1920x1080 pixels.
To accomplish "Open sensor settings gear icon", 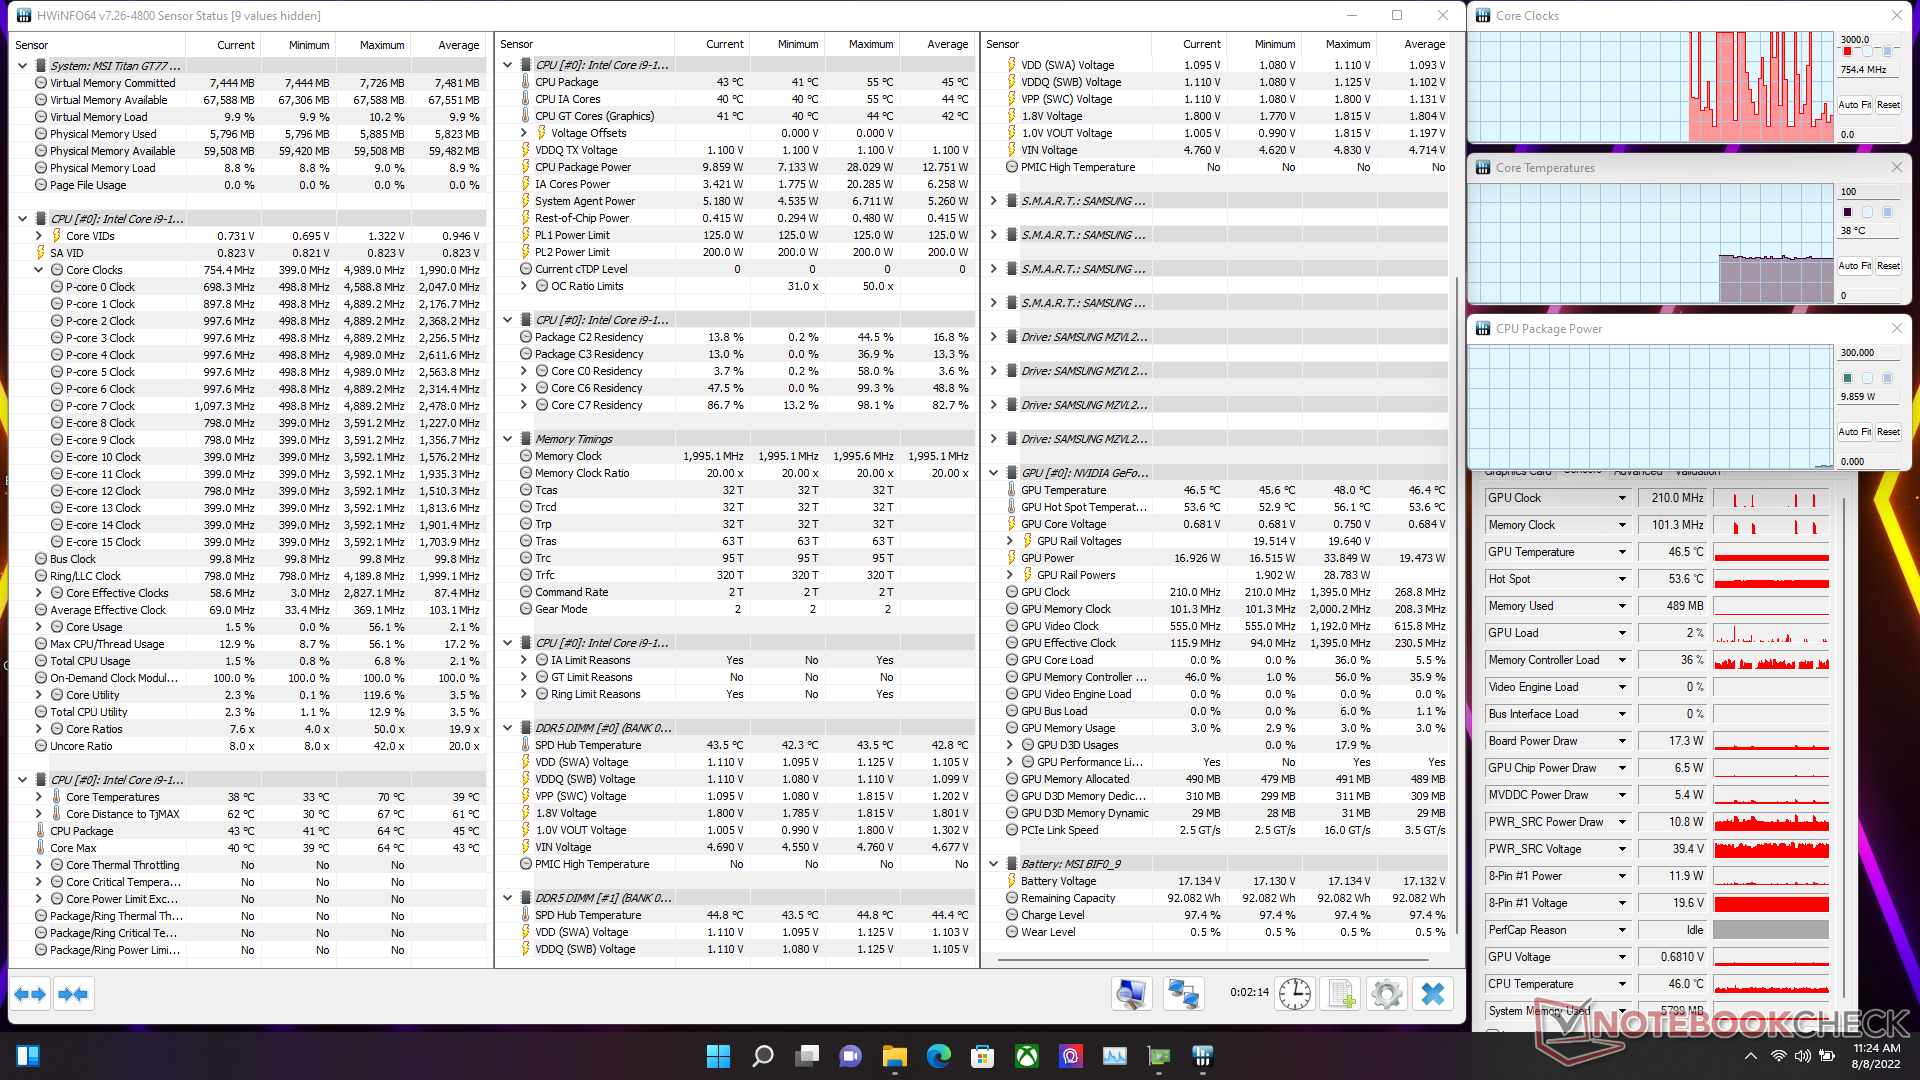I will click(x=1387, y=994).
